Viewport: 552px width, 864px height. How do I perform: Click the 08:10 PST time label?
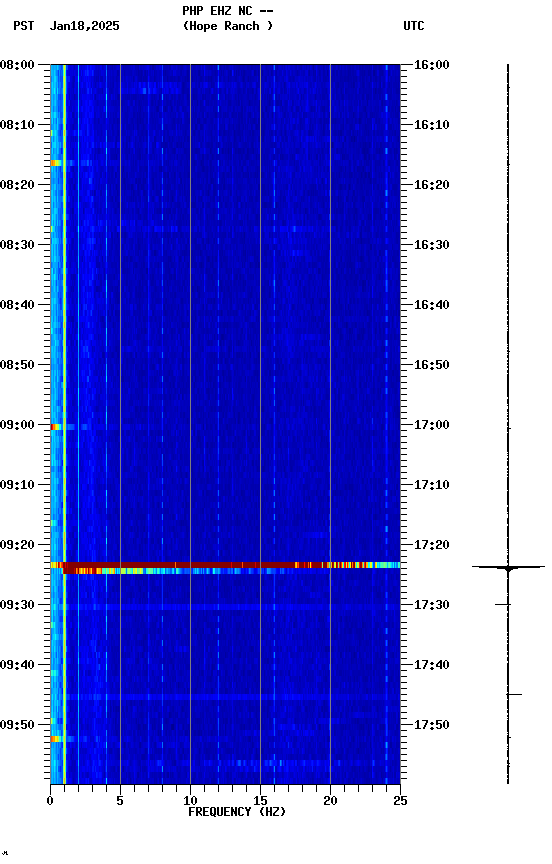17,125
